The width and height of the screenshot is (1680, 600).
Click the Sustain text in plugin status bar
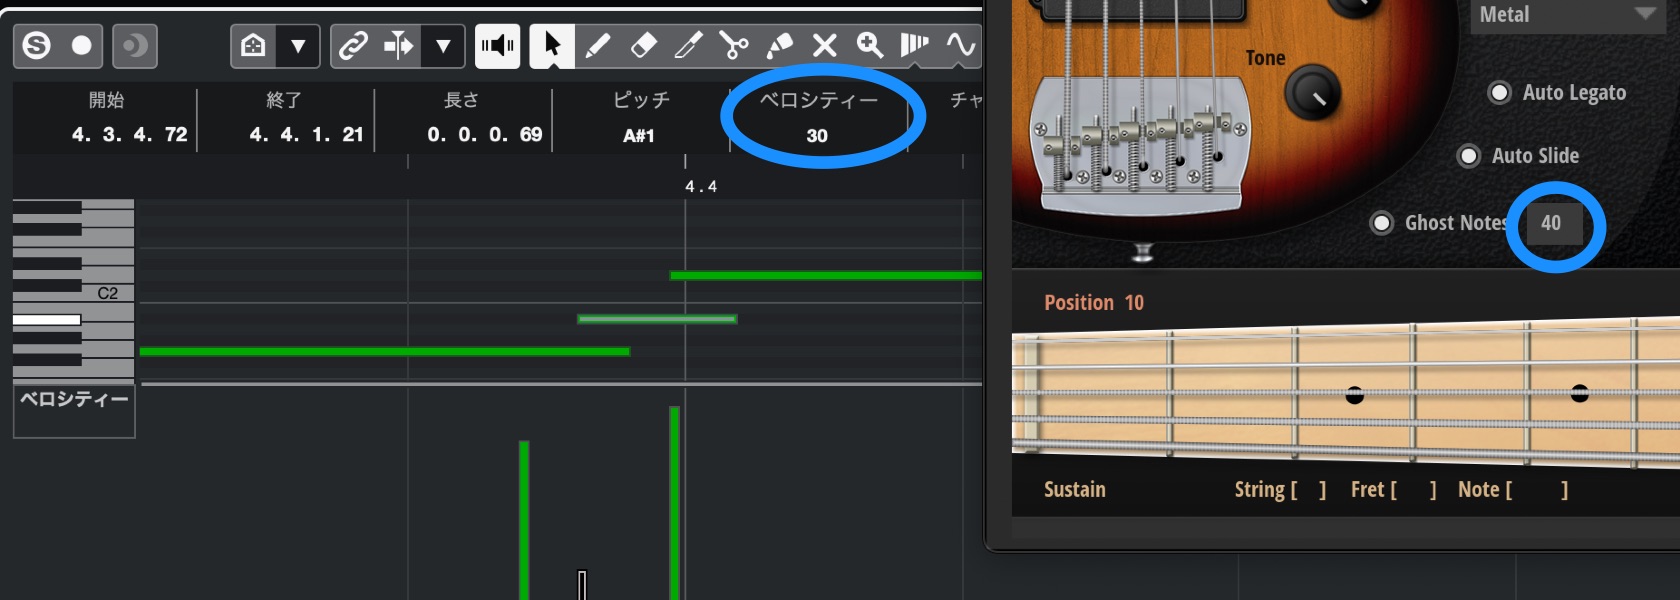coord(1075,489)
